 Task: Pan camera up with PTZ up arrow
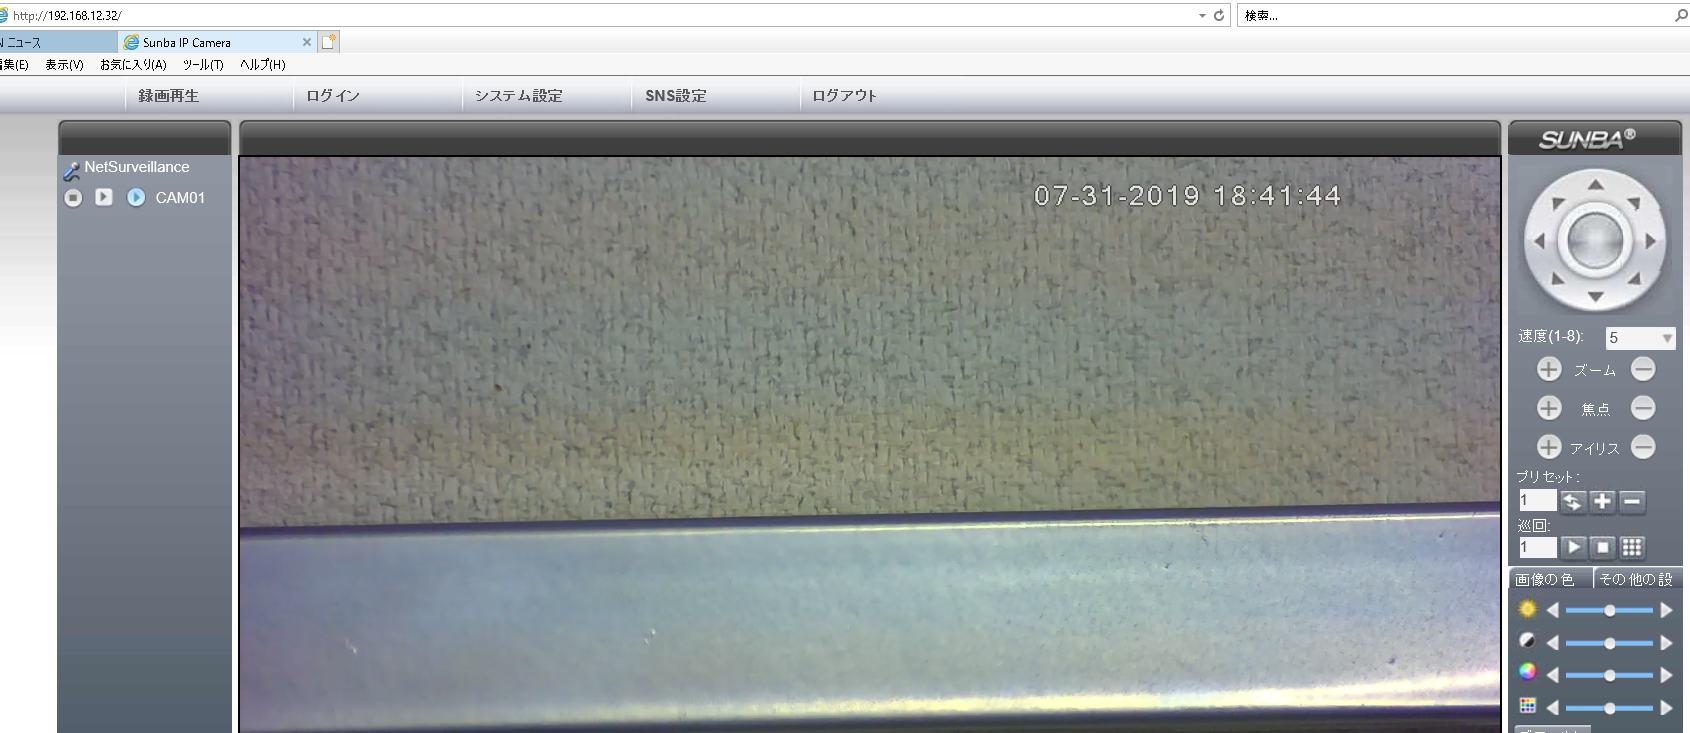1596,184
